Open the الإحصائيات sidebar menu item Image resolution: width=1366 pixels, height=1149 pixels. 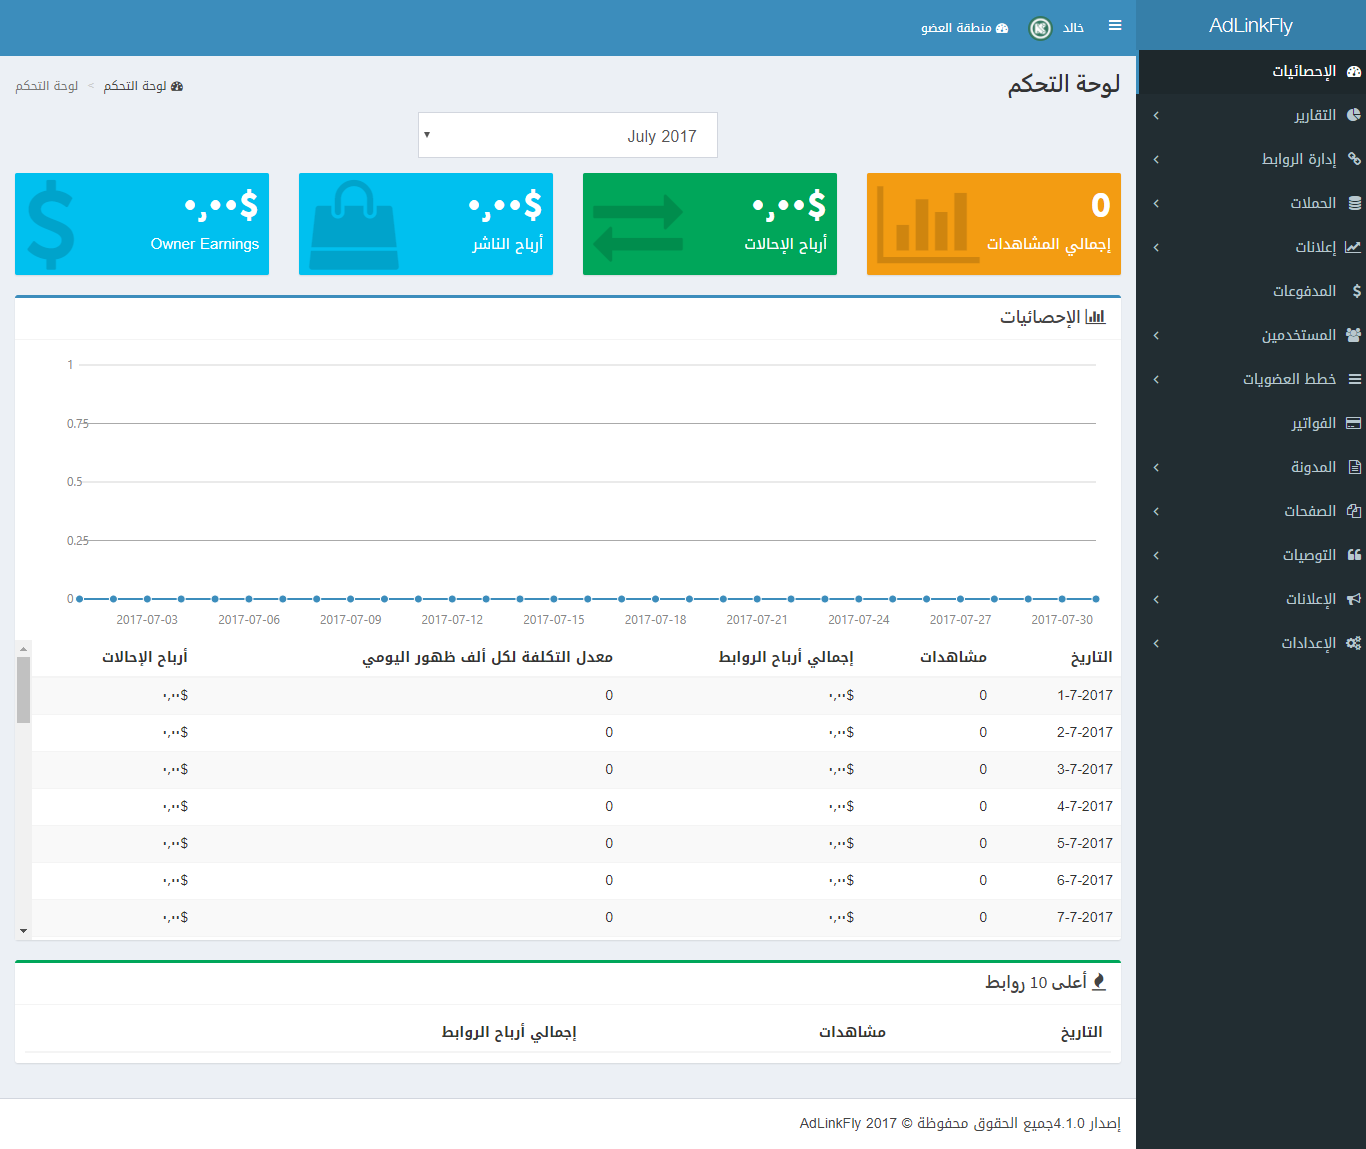click(x=1303, y=71)
